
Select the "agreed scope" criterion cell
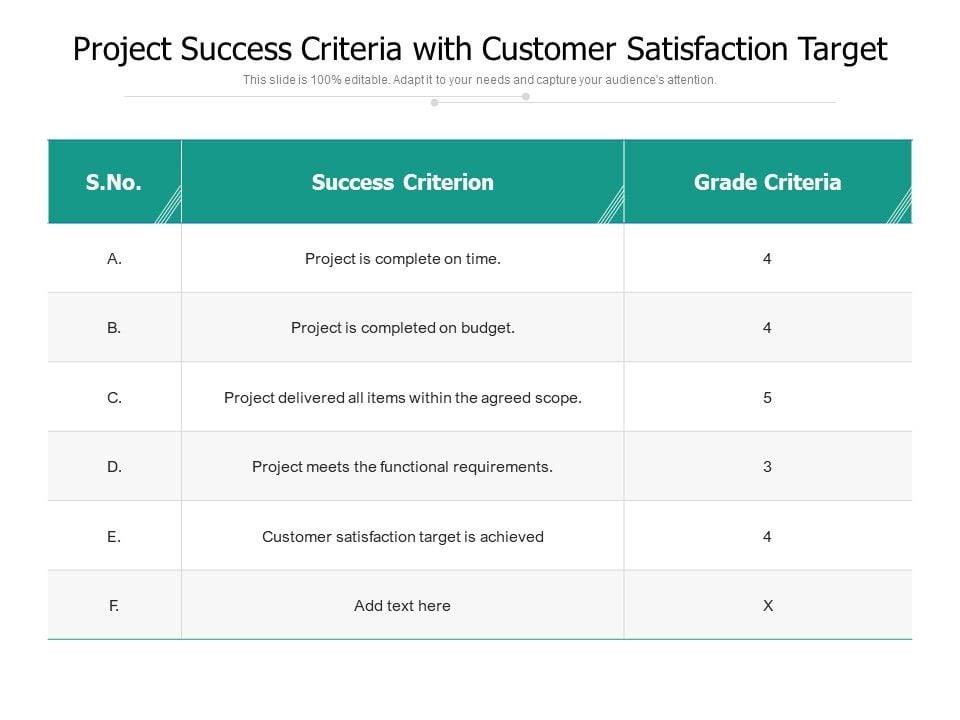tap(402, 398)
